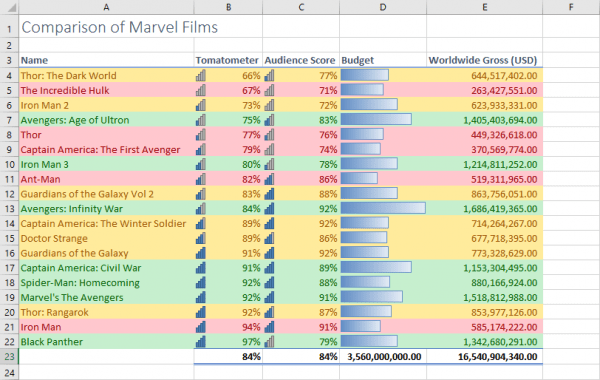Select the total budget 3,560,000,000.00 cell
This screenshot has height=380, width=600.
point(383,357)
